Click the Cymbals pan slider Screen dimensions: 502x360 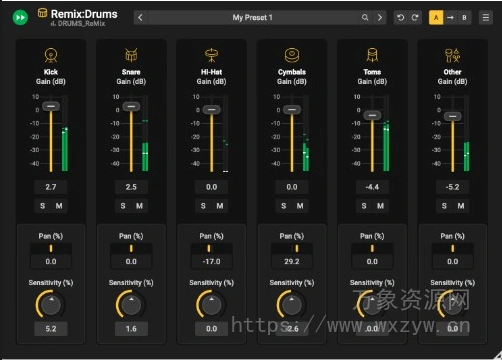tap(292, 248)
